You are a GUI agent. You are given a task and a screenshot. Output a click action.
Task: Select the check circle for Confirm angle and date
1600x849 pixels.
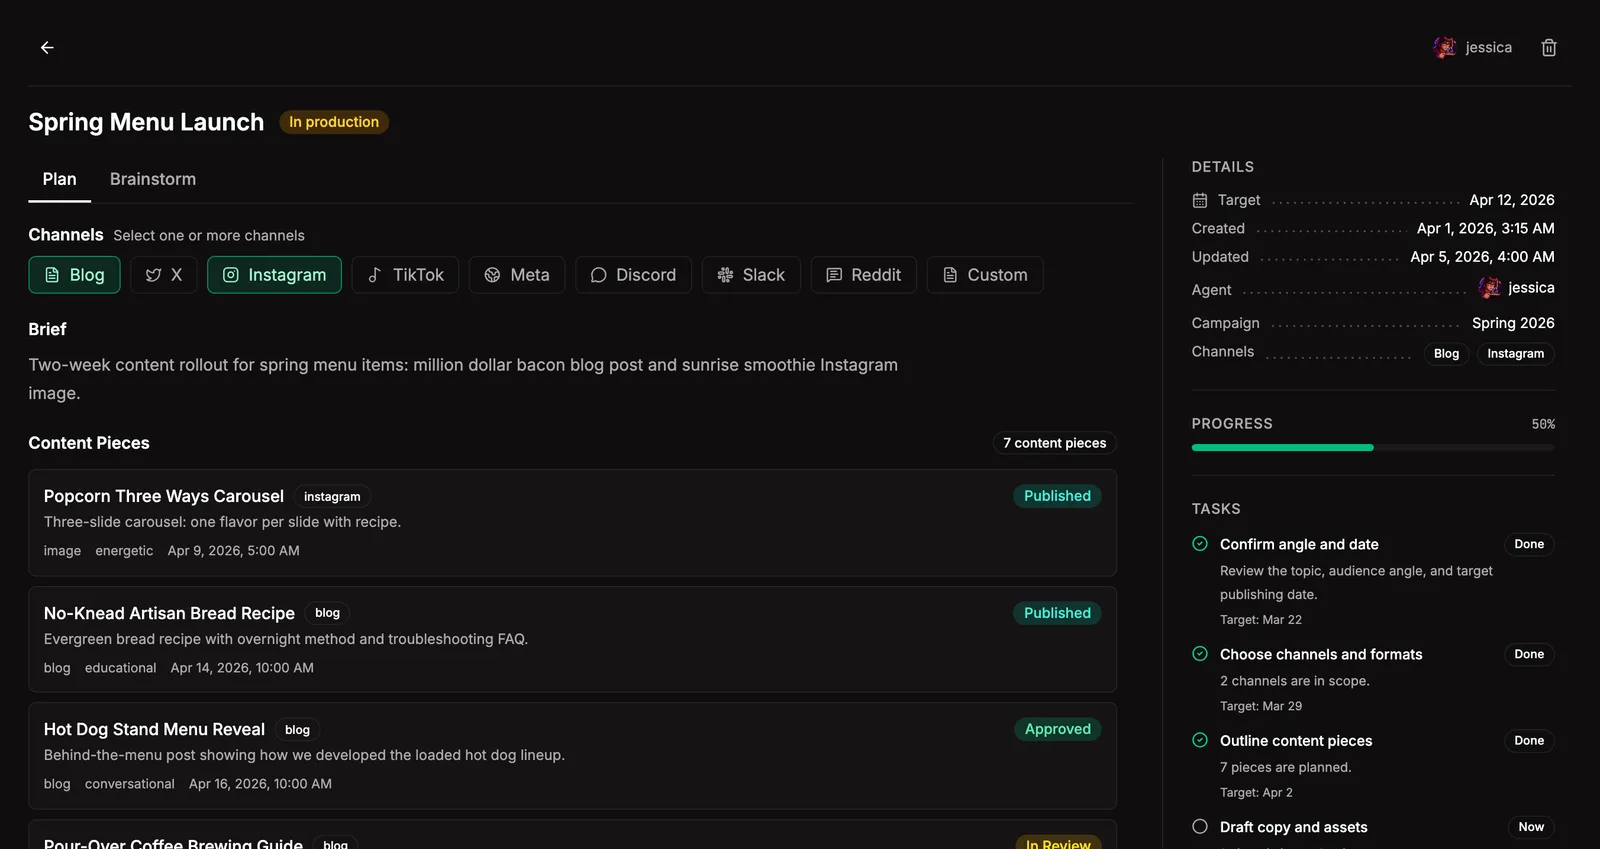(x=1200, y=544)
